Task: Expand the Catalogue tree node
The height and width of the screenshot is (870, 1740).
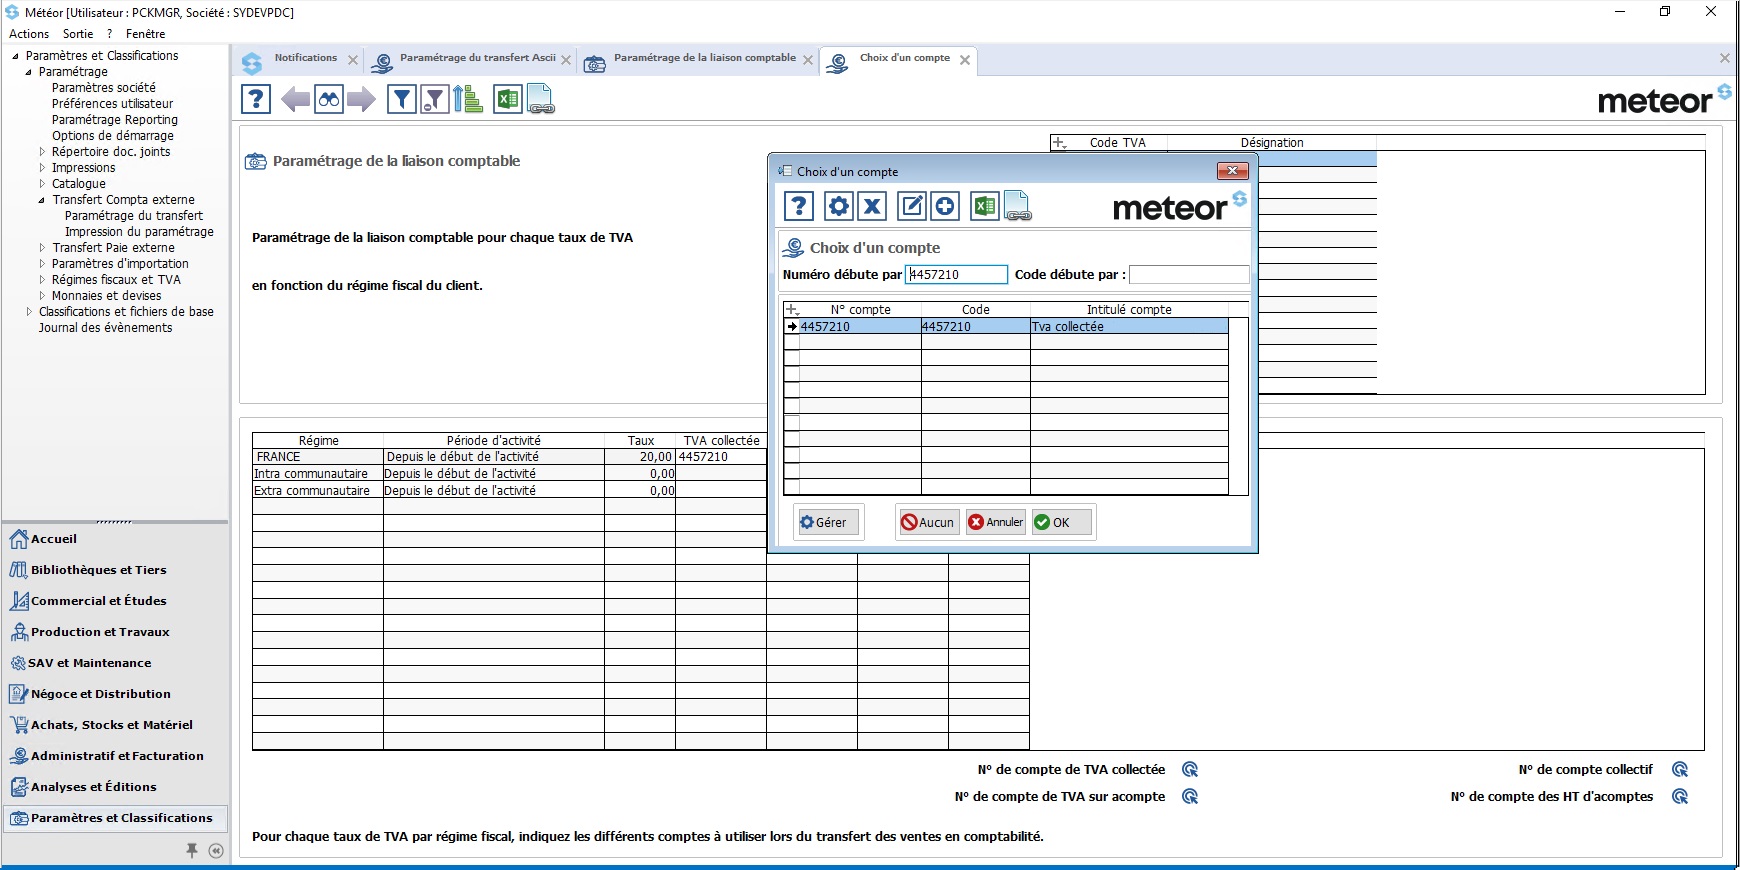Action: pyautogui.click(x=42, y=184)
